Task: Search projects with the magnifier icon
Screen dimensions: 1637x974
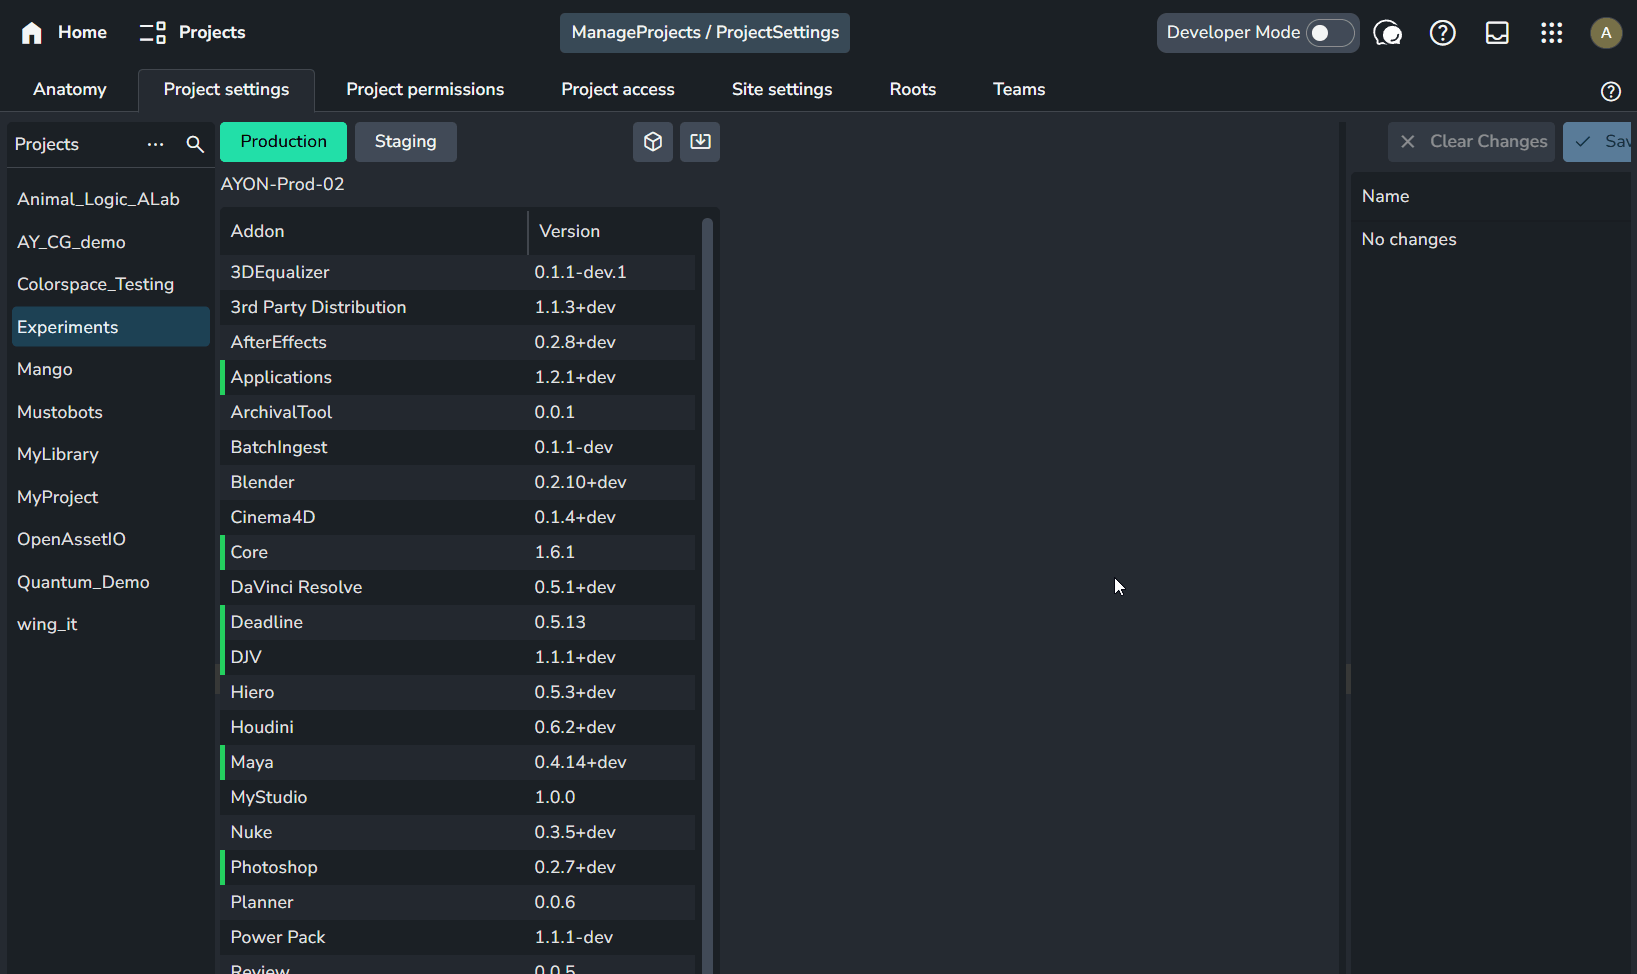Action: (x=195, y=144)
